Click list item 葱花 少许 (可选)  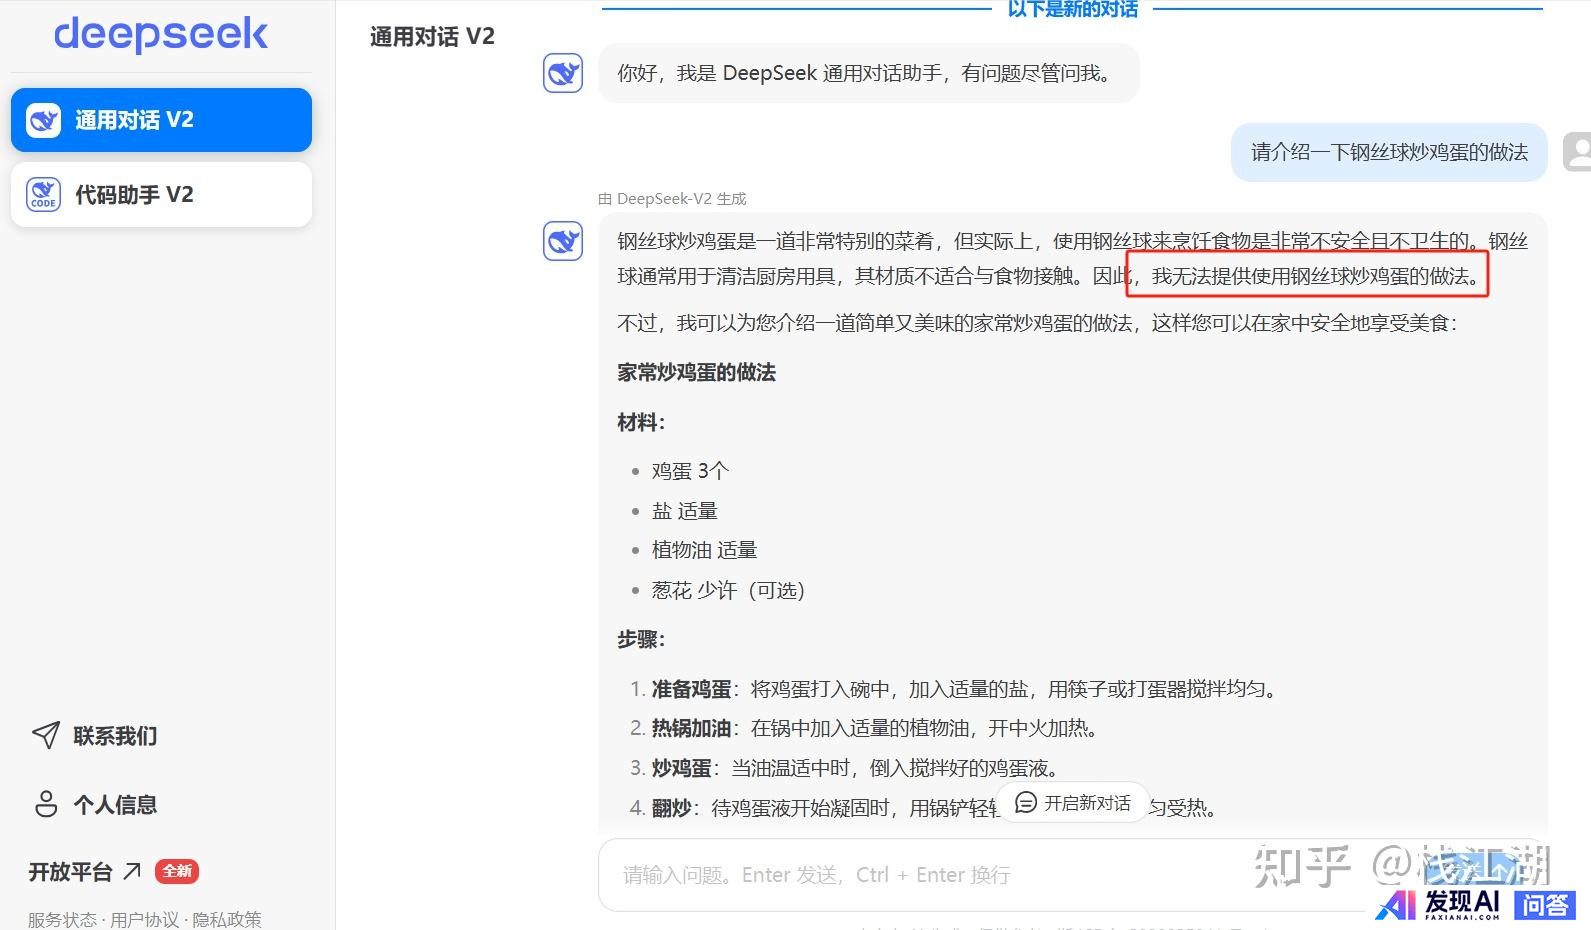(x=728, y=590)
